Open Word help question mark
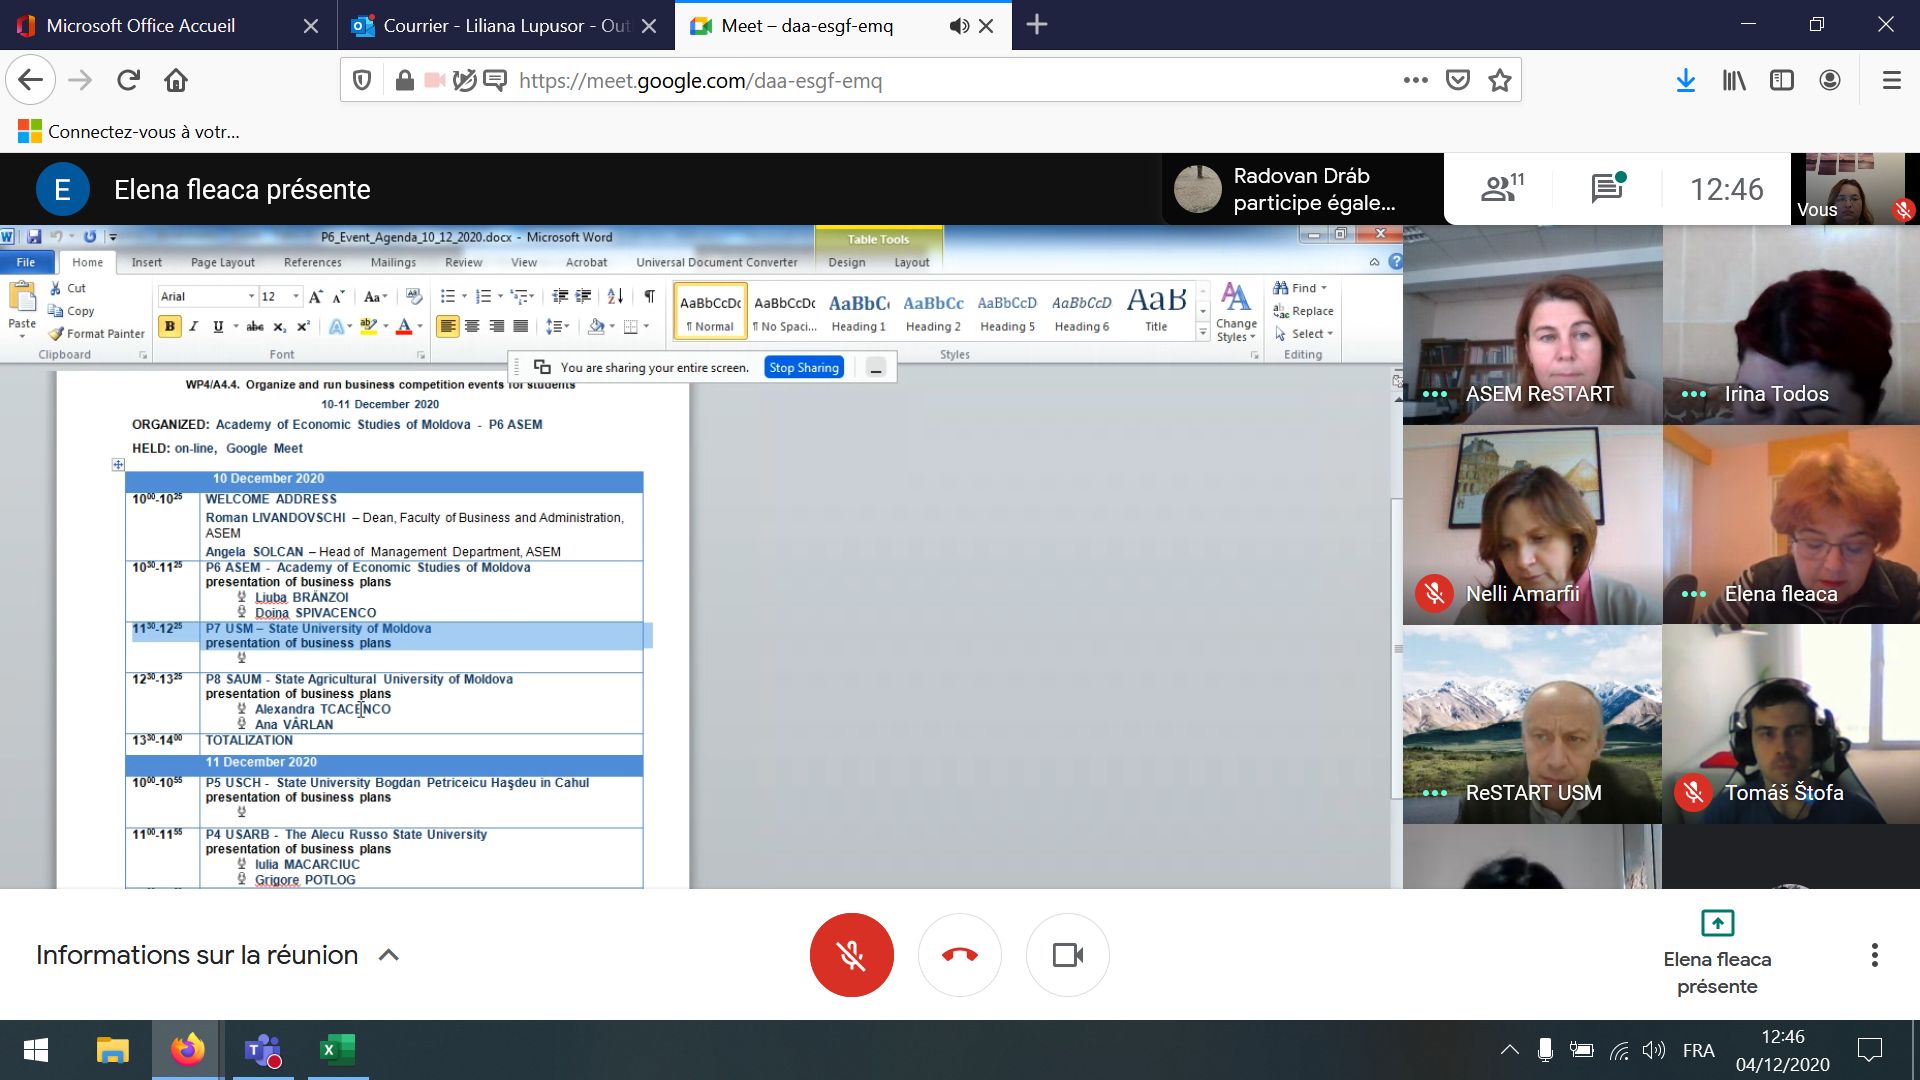This screenshot has height=1080, width=1920. click(x=1395, y=262)
